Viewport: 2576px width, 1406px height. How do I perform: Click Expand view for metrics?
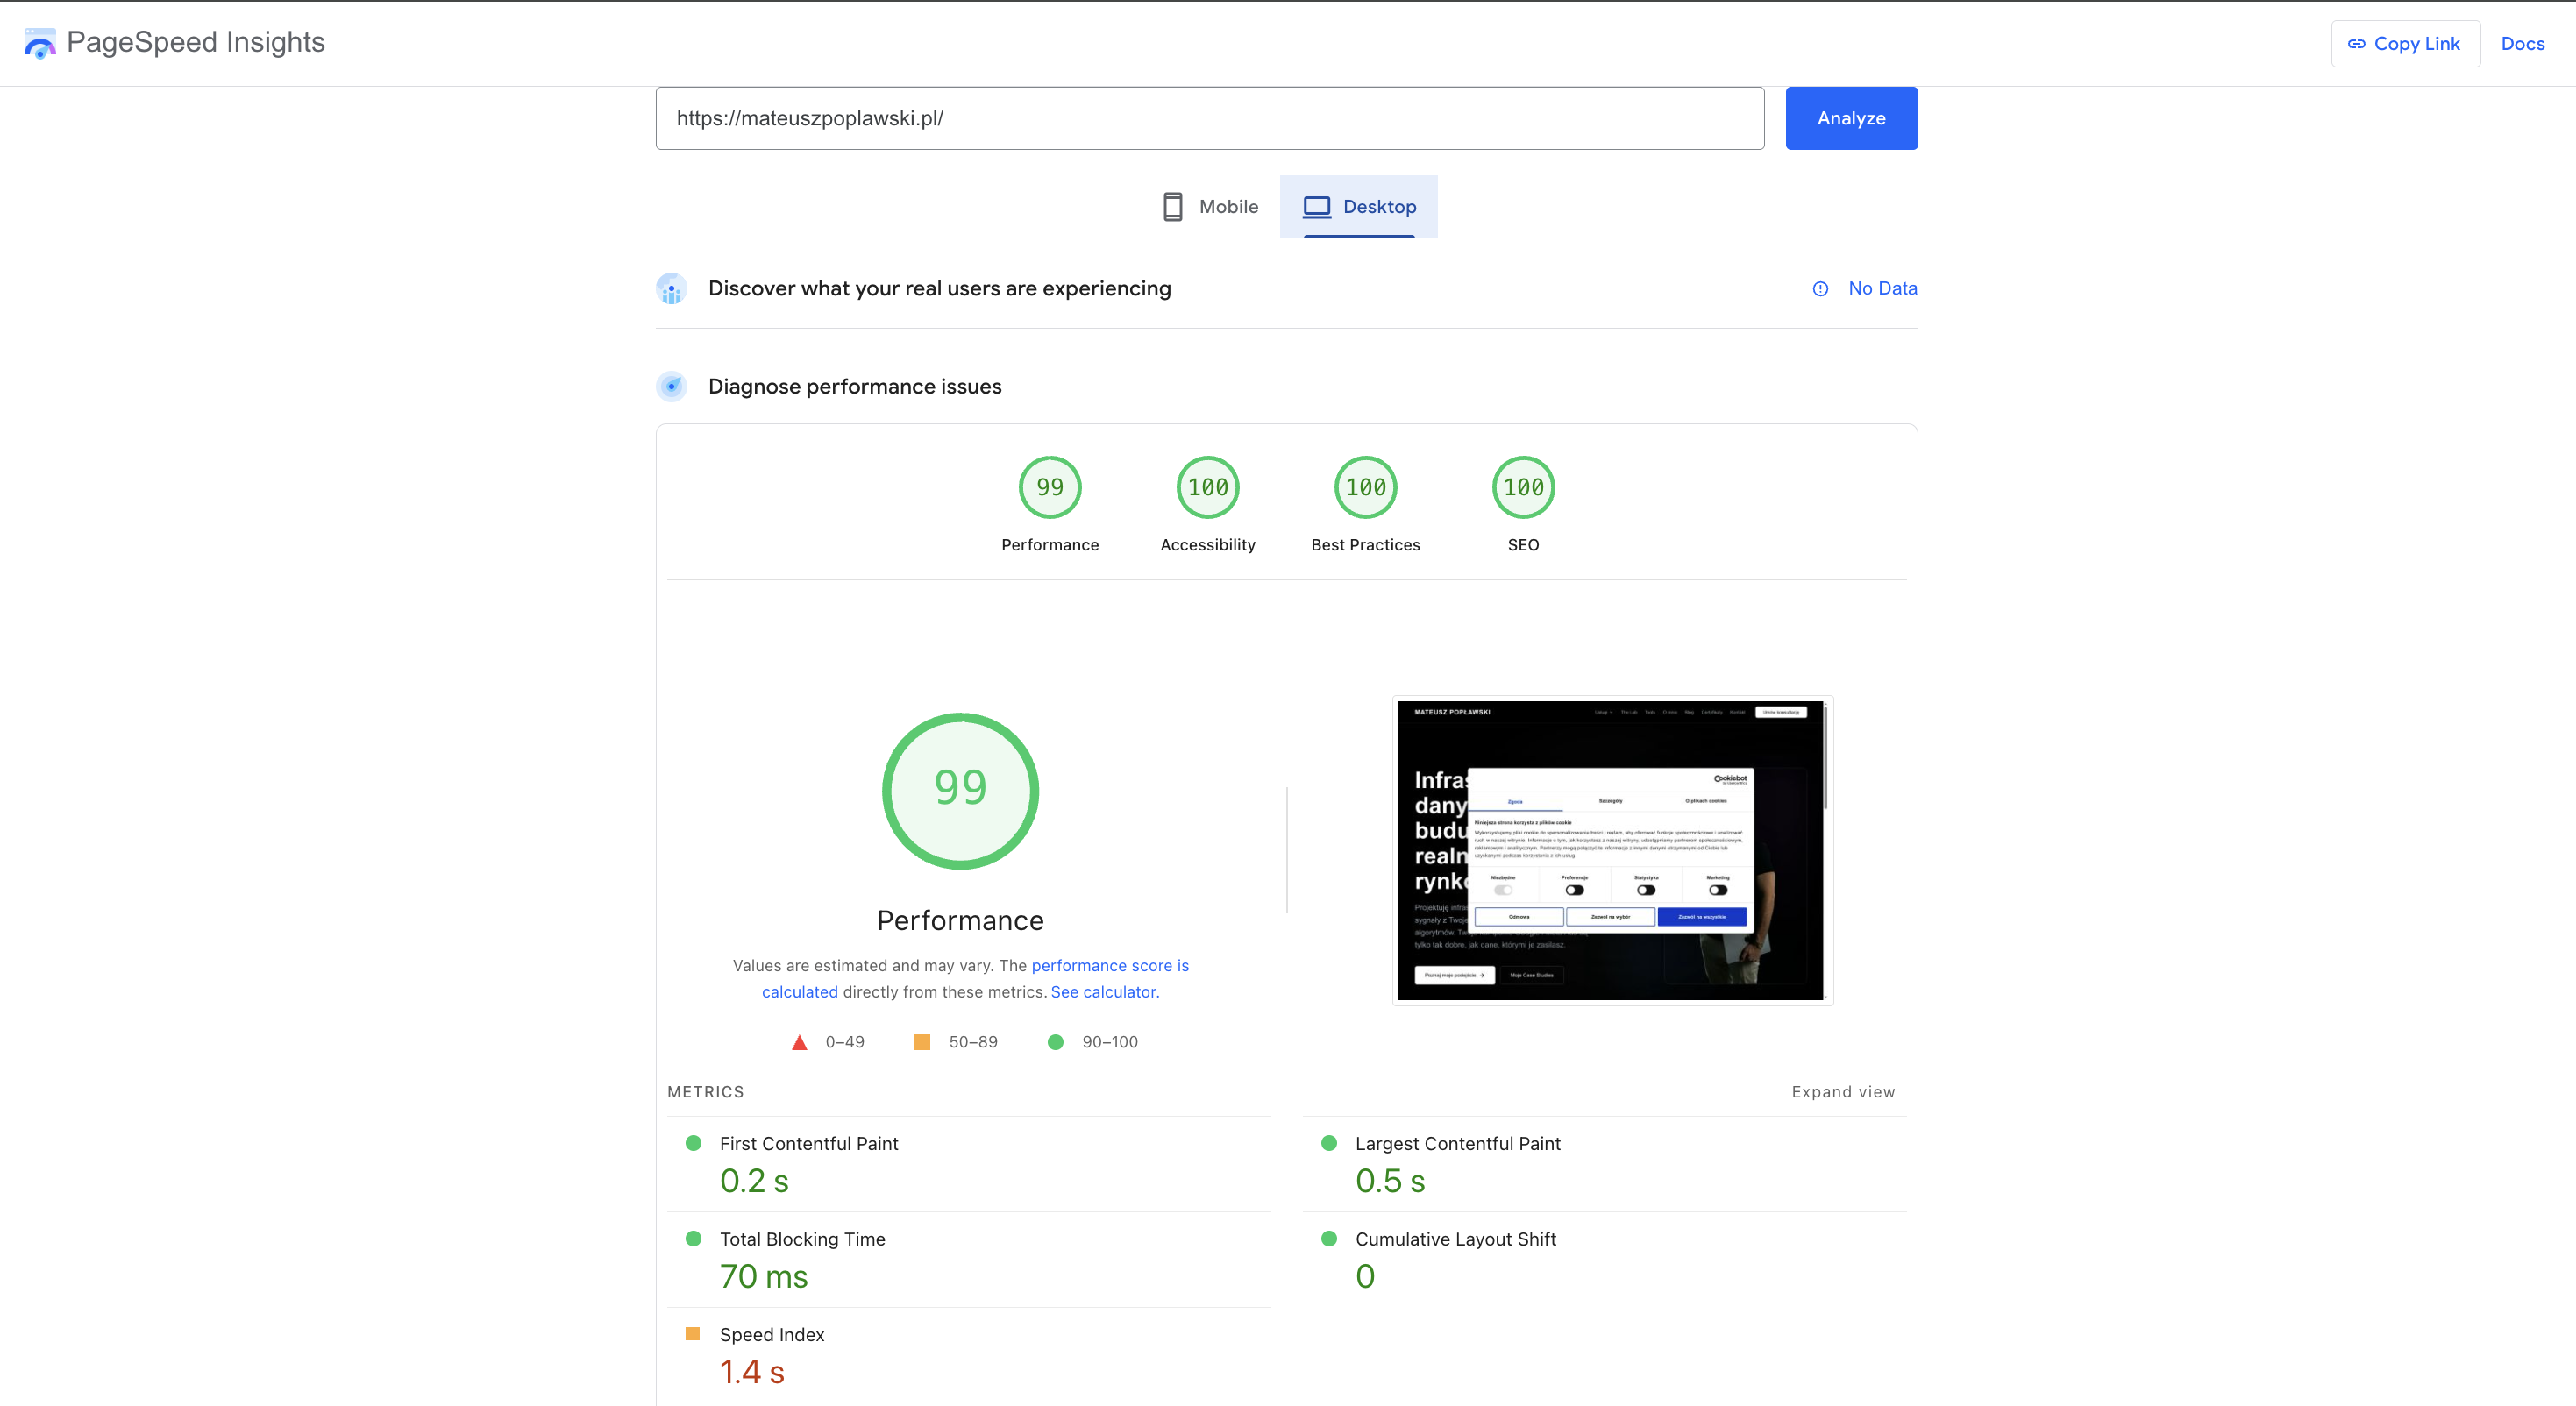pyautogui.click(x=1843, y=1092)
